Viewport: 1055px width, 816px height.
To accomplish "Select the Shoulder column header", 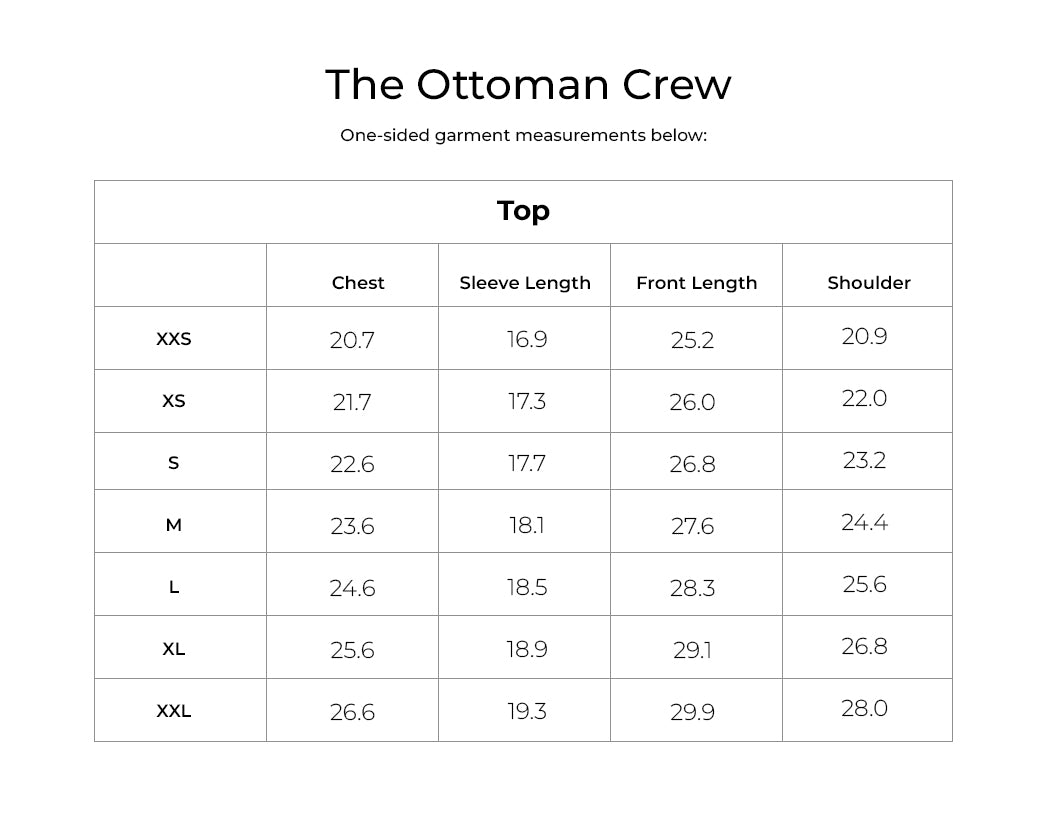I will click(869, 283).
